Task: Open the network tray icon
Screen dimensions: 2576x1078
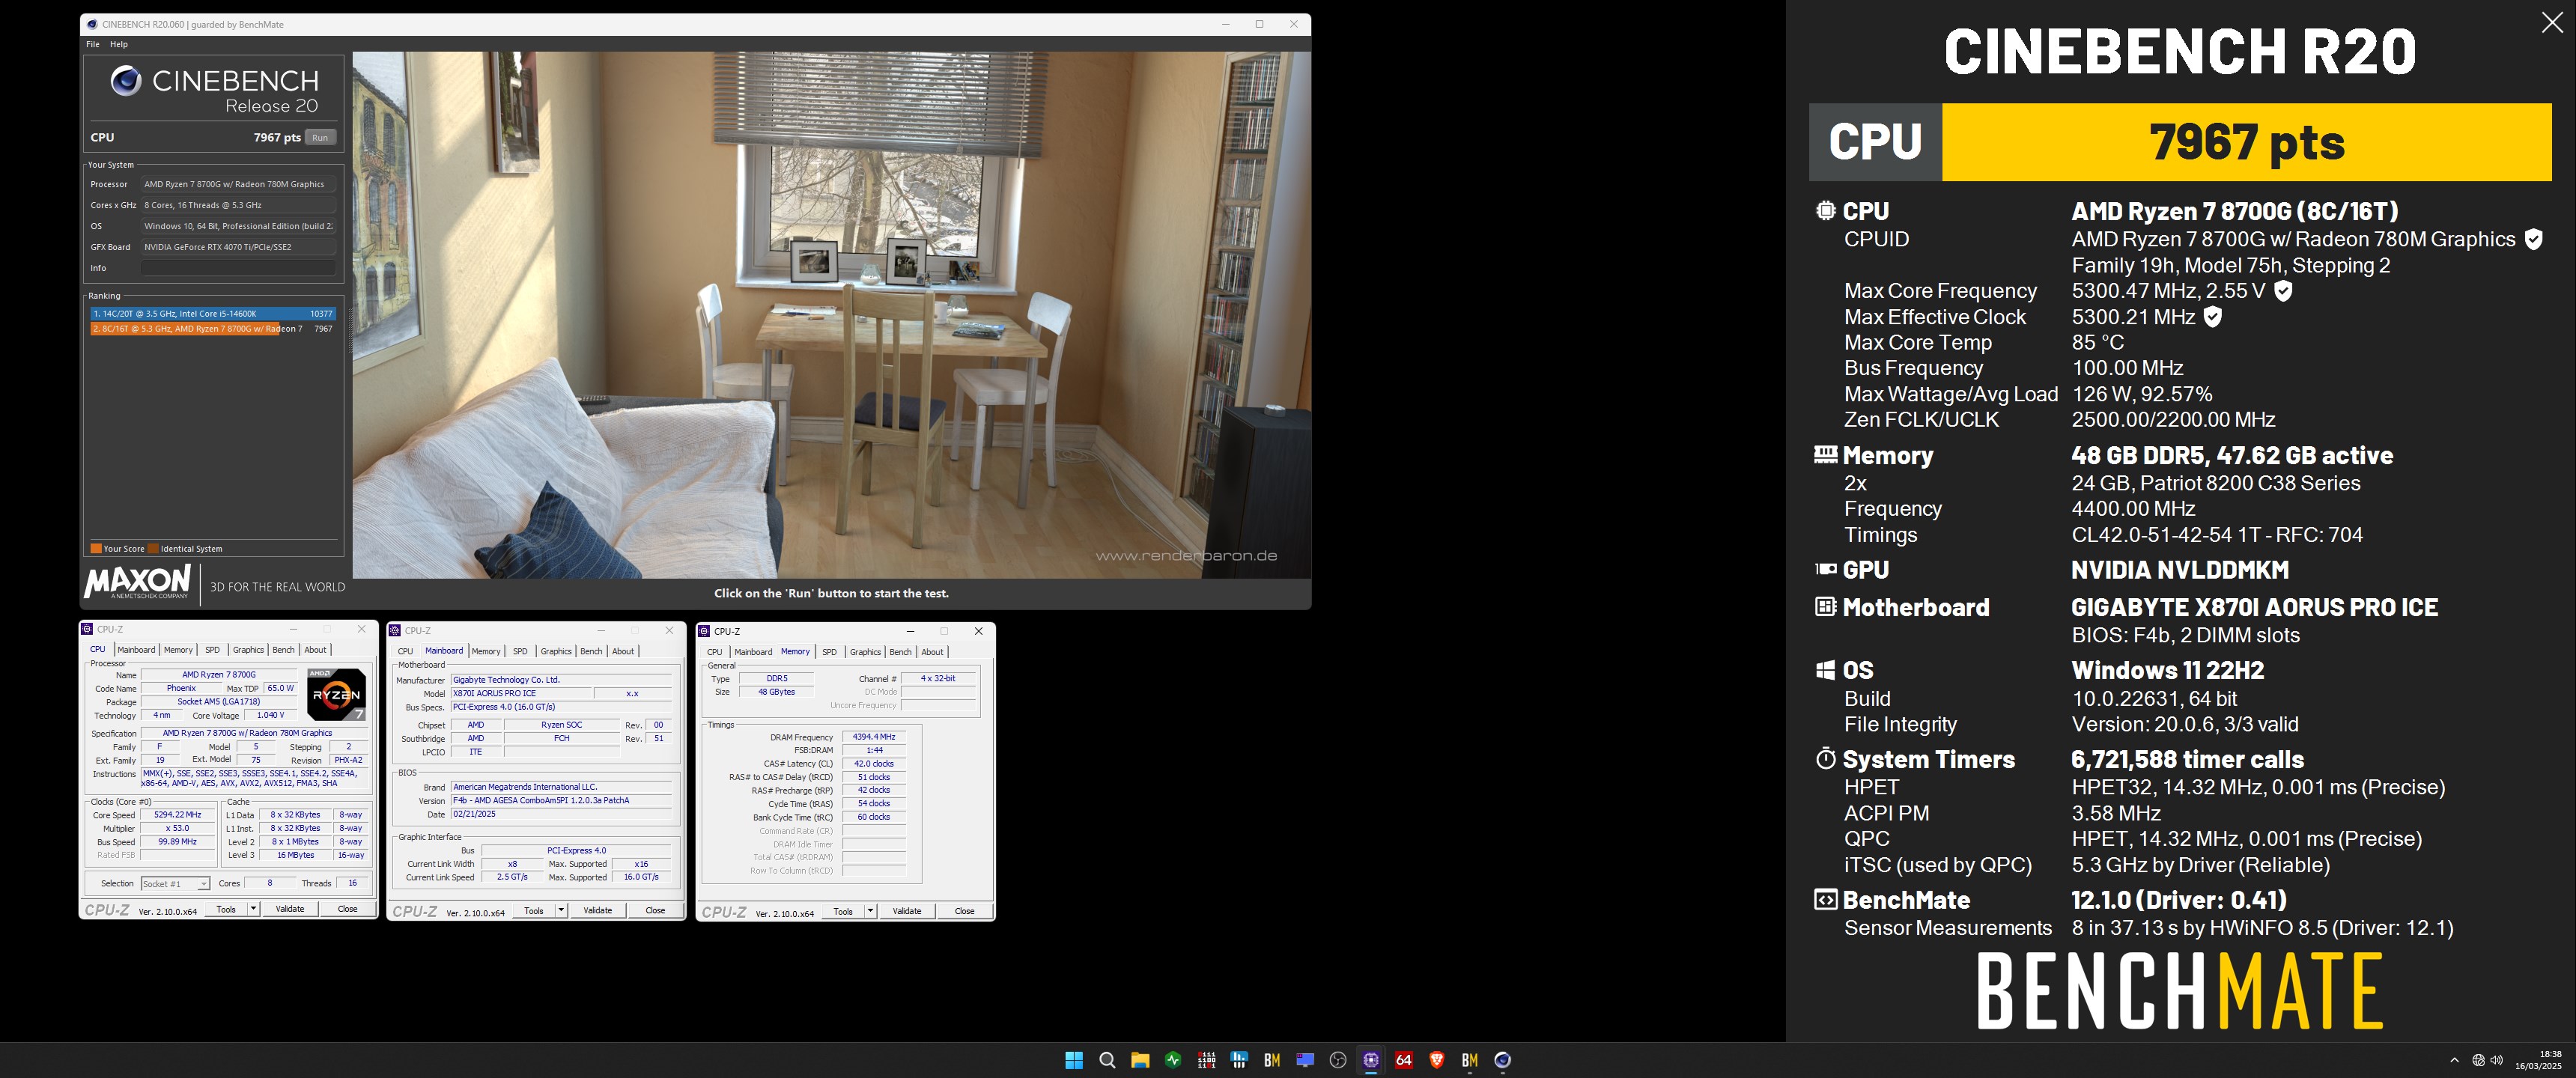Action: [2479, 1060]
